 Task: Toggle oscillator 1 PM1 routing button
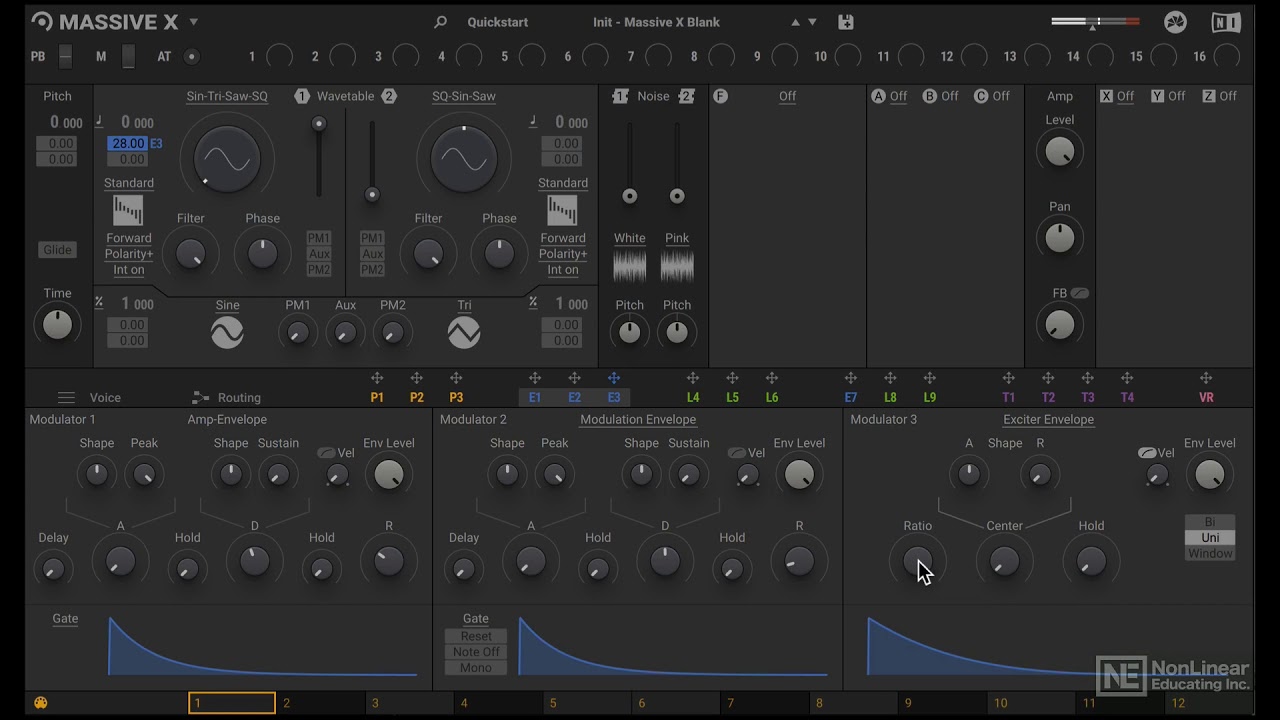[319, 238]
